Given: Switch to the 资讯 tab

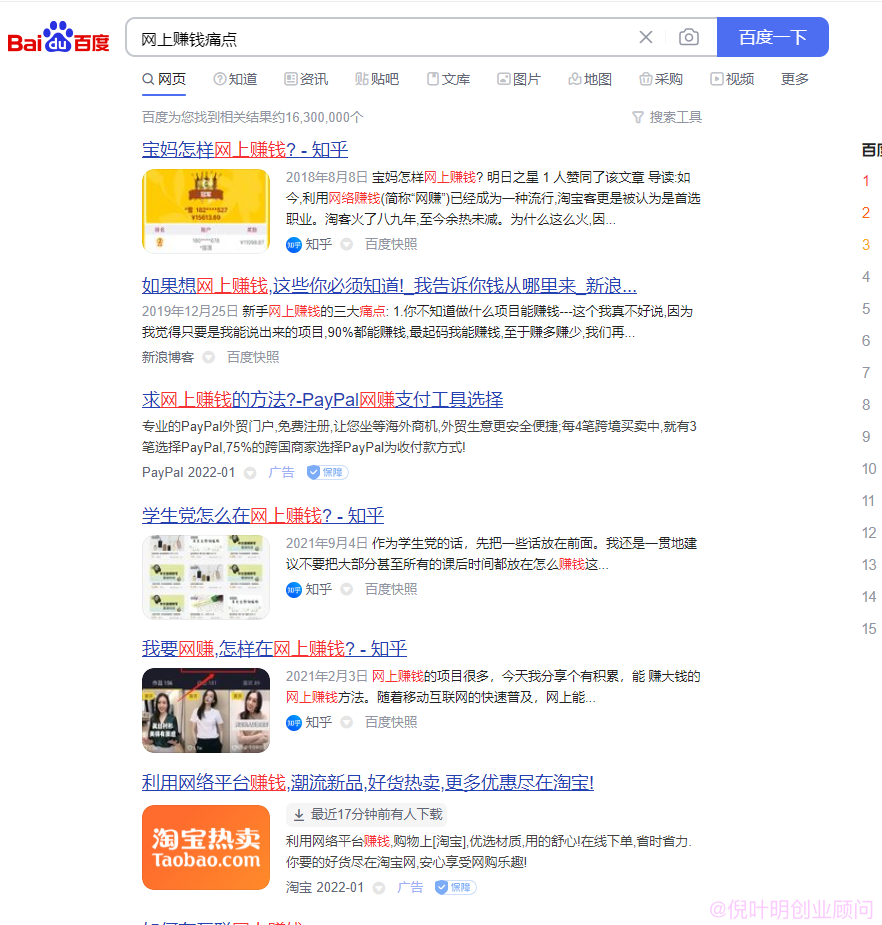Looking at the screenshot, I should coord(306,79).
